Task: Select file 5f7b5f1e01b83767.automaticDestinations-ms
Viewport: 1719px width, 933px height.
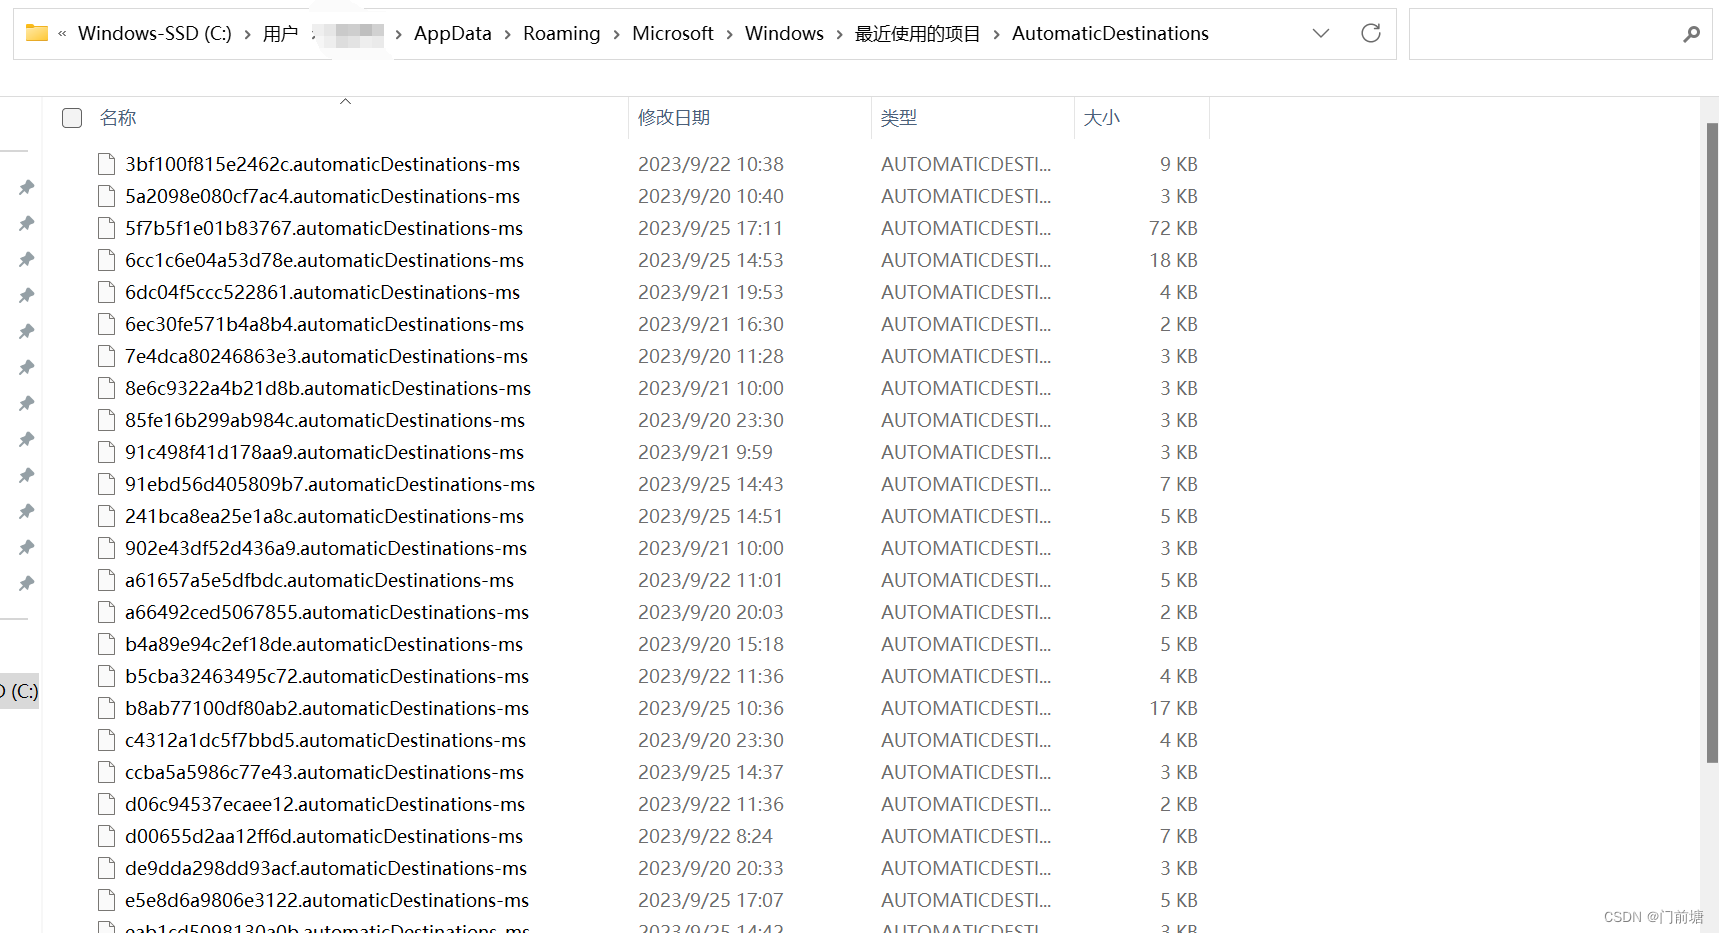Action: coord(324,228)
